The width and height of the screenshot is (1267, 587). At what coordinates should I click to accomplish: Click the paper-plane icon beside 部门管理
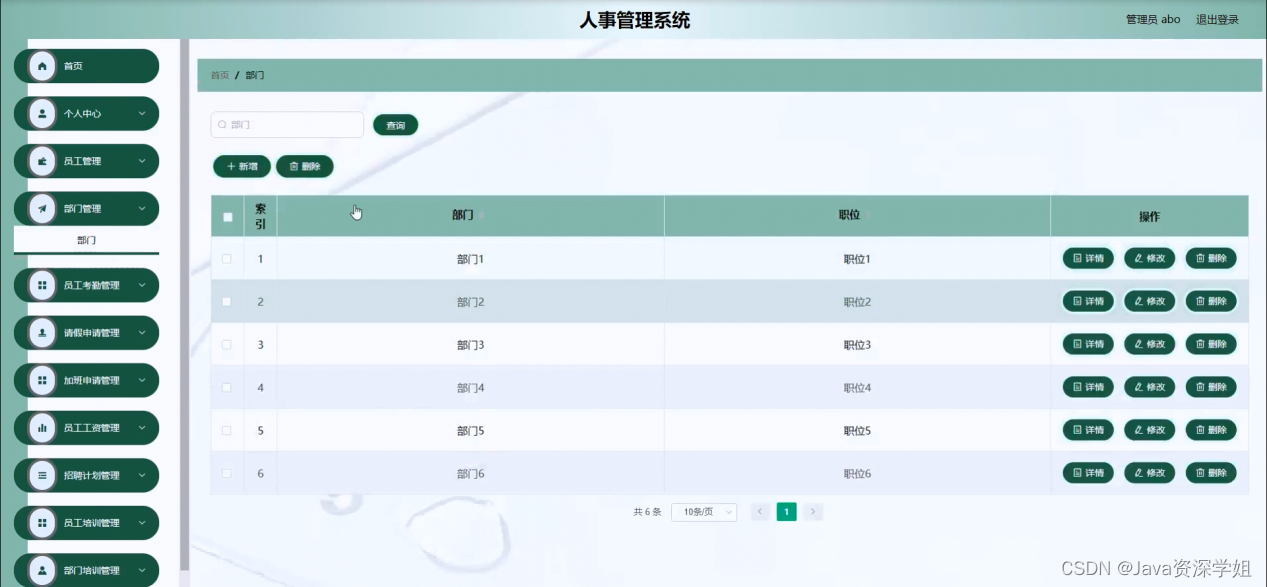click(x=42, y=209)
